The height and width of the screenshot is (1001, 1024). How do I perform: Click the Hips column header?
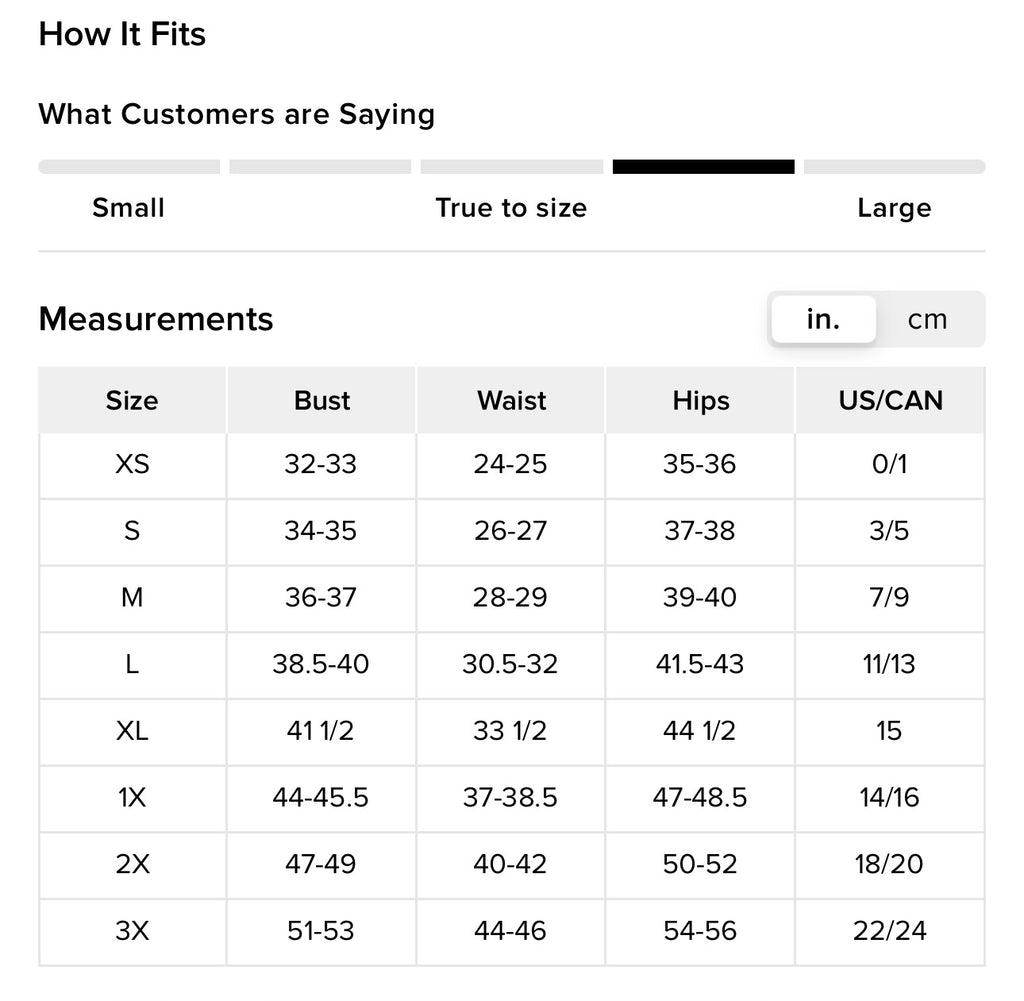[700, 401]
